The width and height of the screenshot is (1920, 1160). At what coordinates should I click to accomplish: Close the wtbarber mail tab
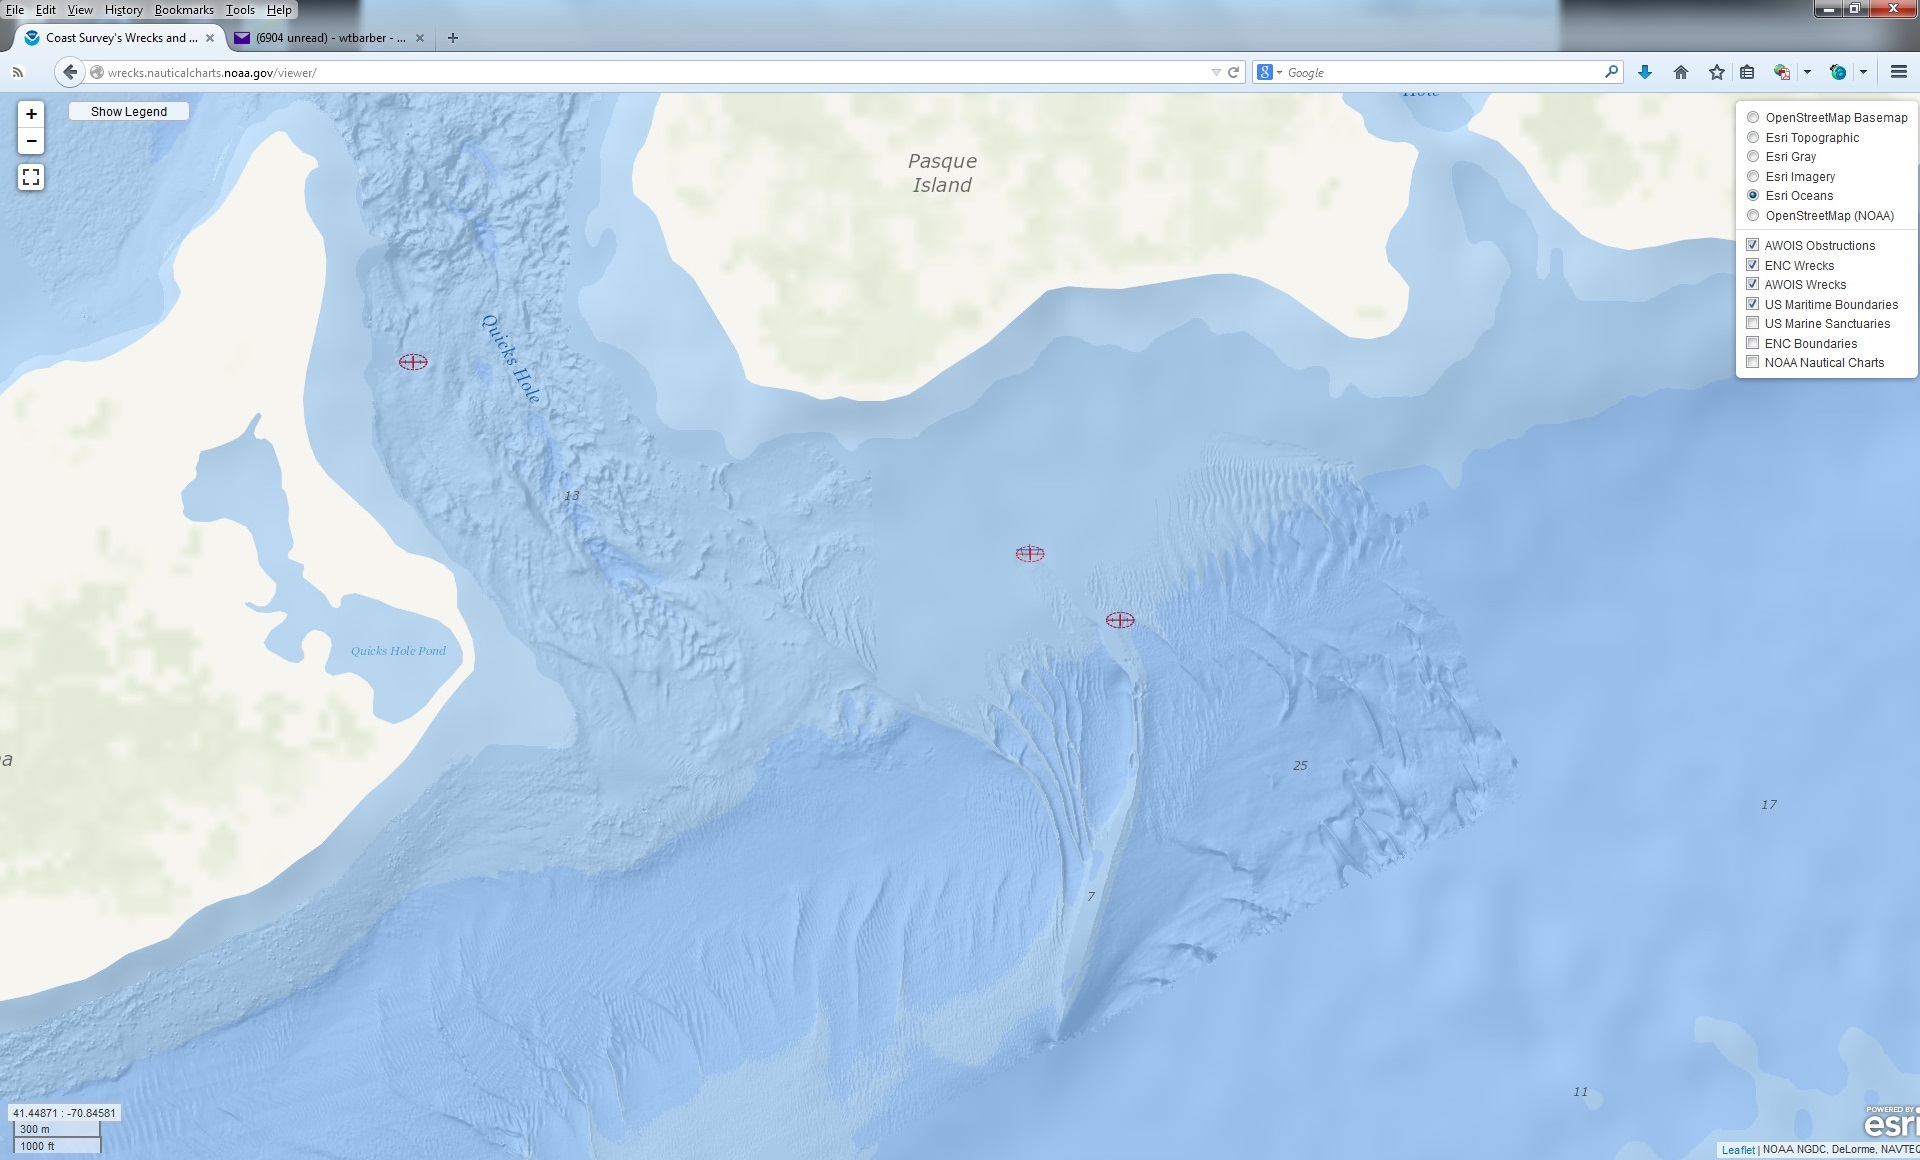[x=420, y=38]
